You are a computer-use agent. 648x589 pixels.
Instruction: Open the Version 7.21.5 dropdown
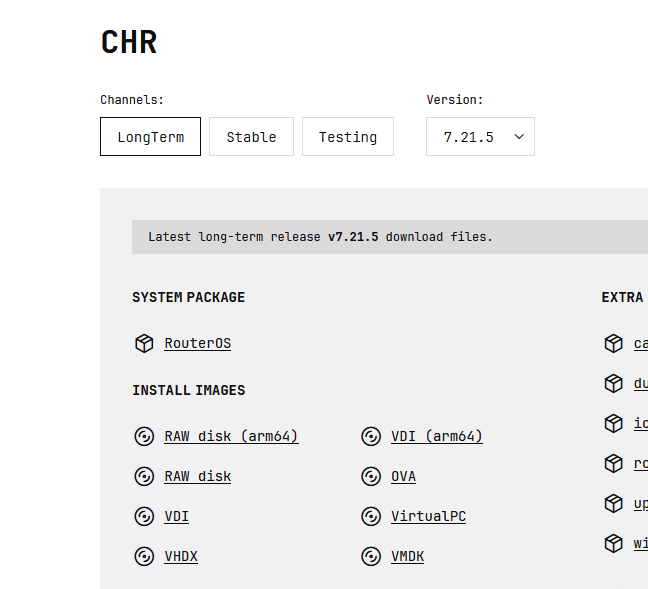(480, 136)
